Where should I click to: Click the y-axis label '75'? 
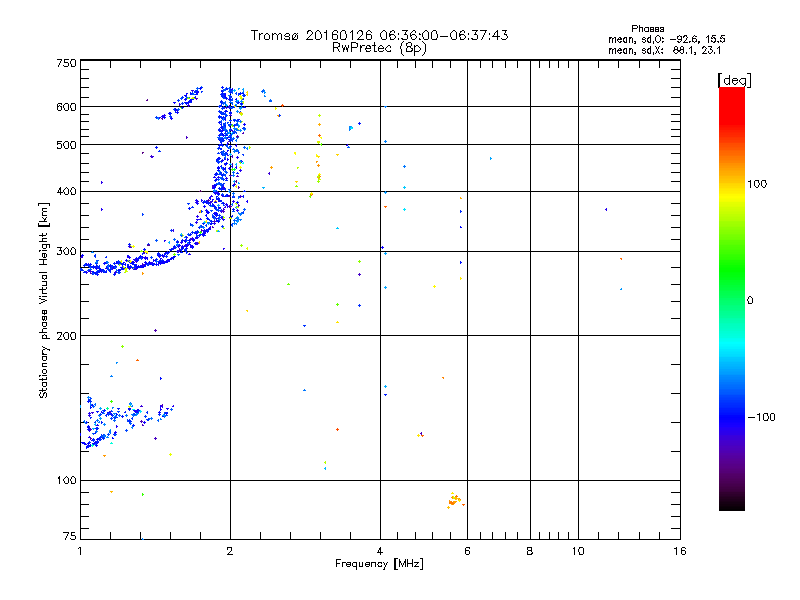(70, 536)
